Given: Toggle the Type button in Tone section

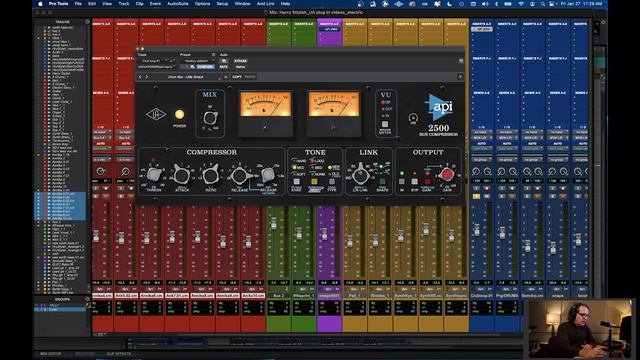Looking at the screenshot, I should [332, 182].
